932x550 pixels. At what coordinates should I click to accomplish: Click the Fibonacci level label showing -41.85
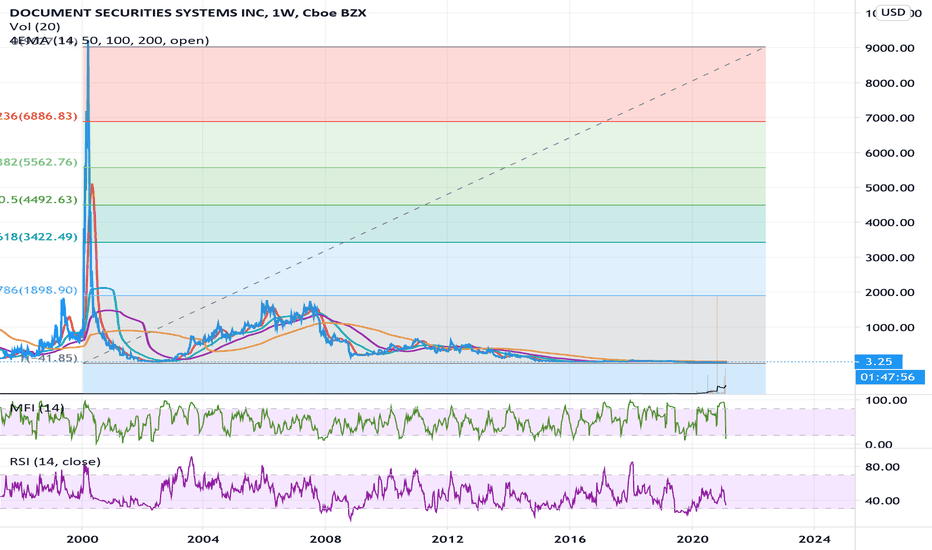(49, 358)
